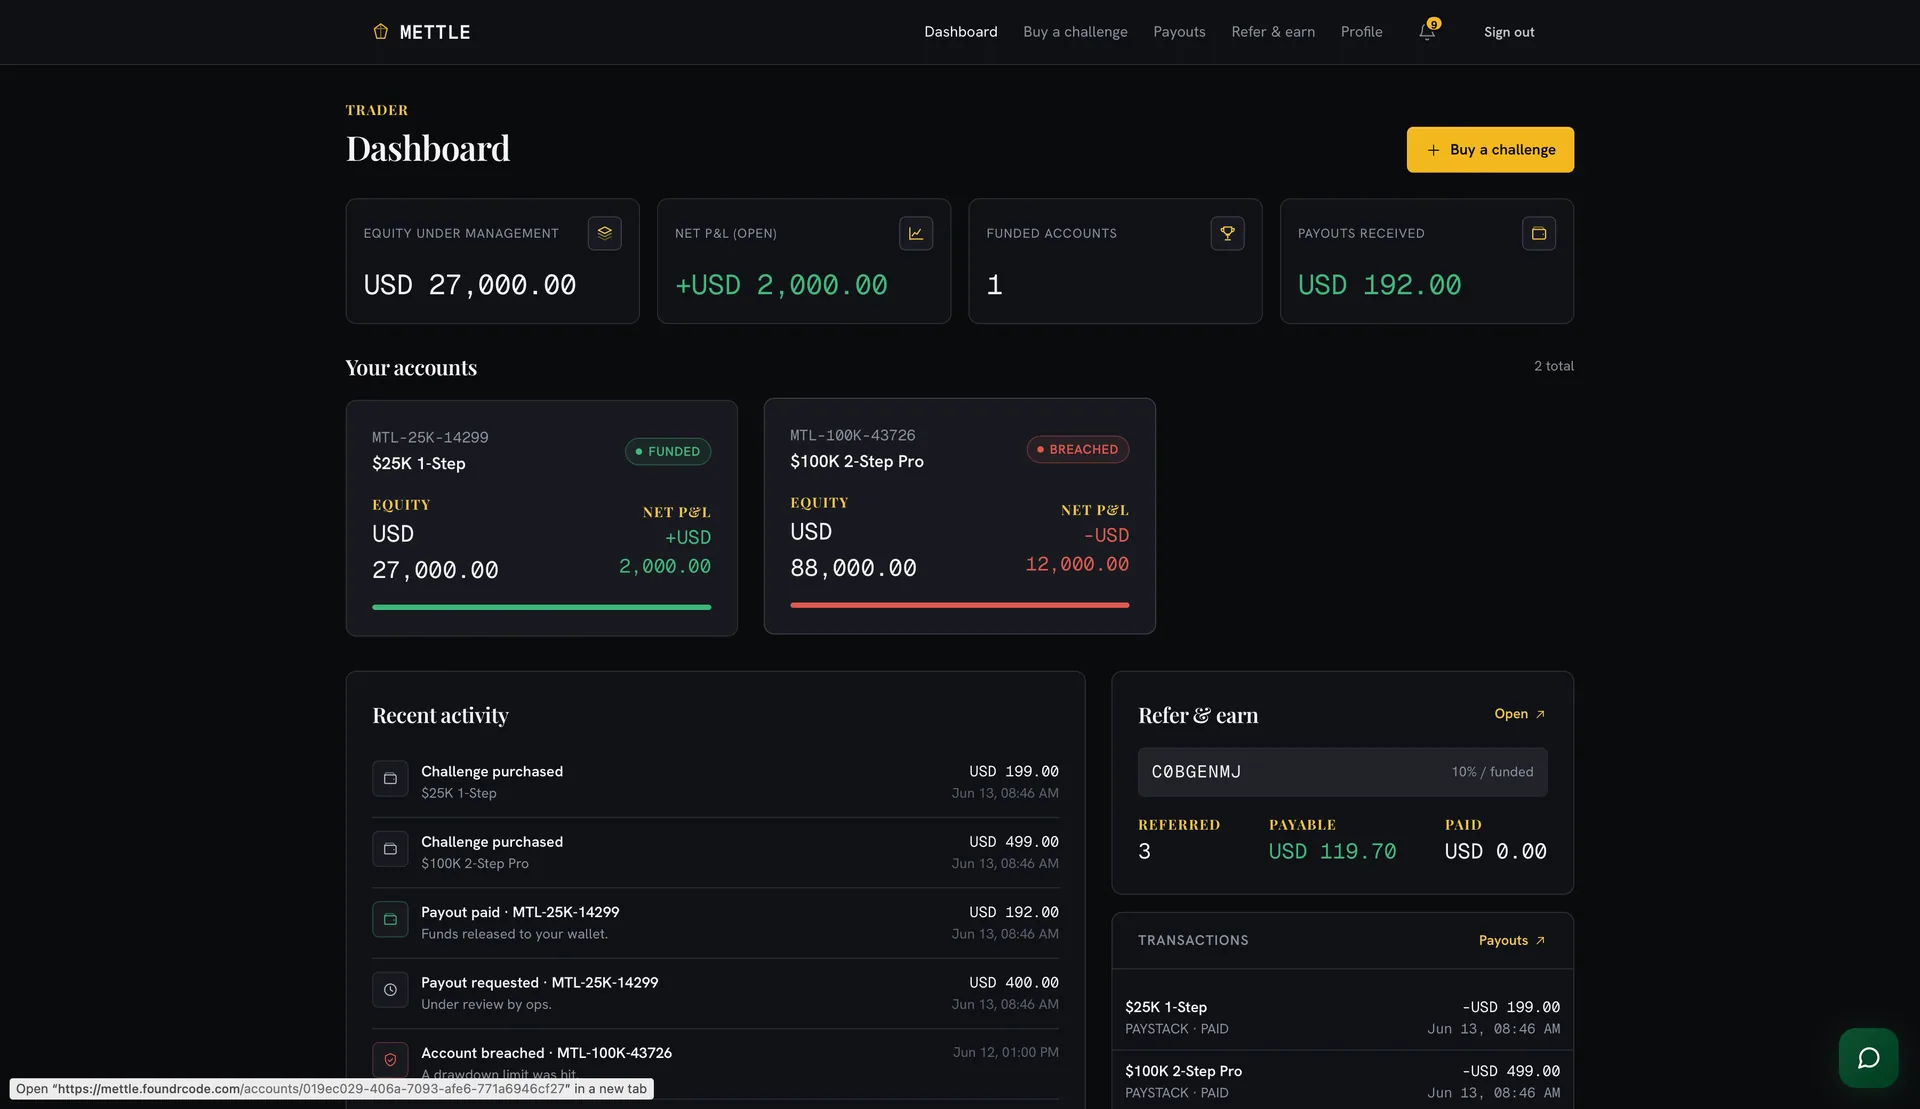
Task: Click Sign out
Action: [x=1509, y=32]
